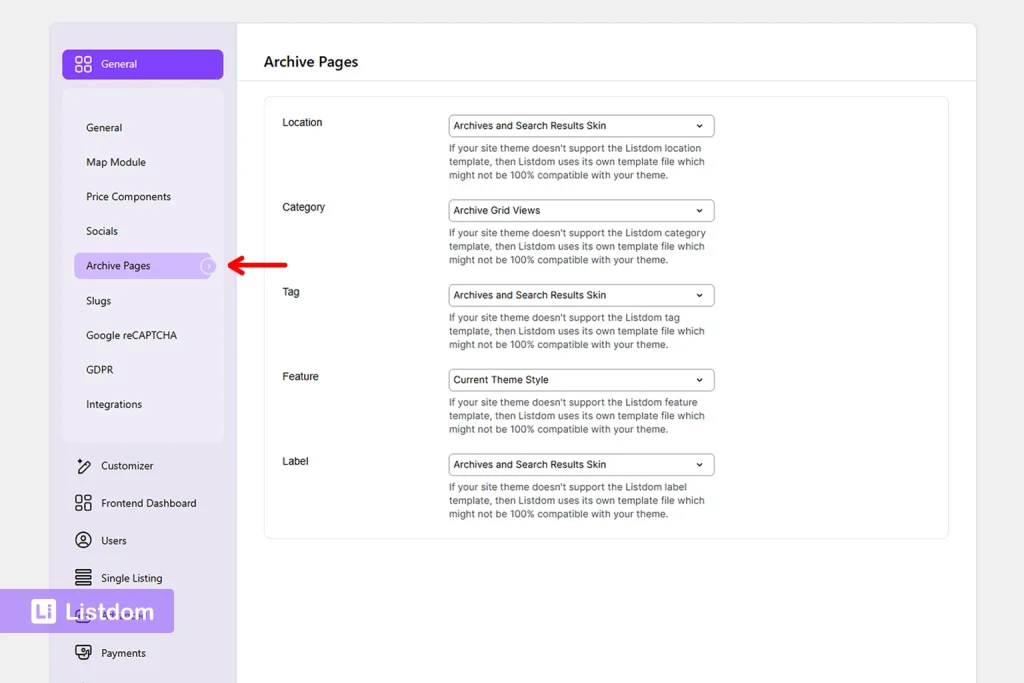Select the purple General section header
This screenshot has height=683, width=1024.
click(x=142, y=64)
